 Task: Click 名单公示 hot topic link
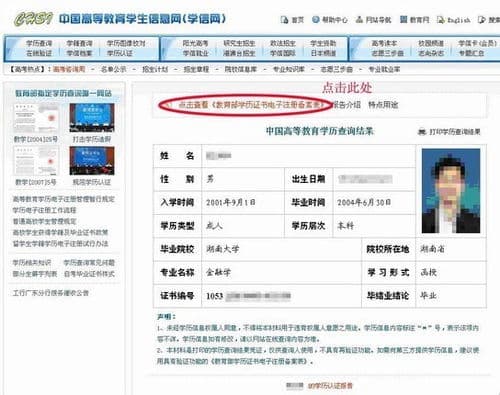113,69
